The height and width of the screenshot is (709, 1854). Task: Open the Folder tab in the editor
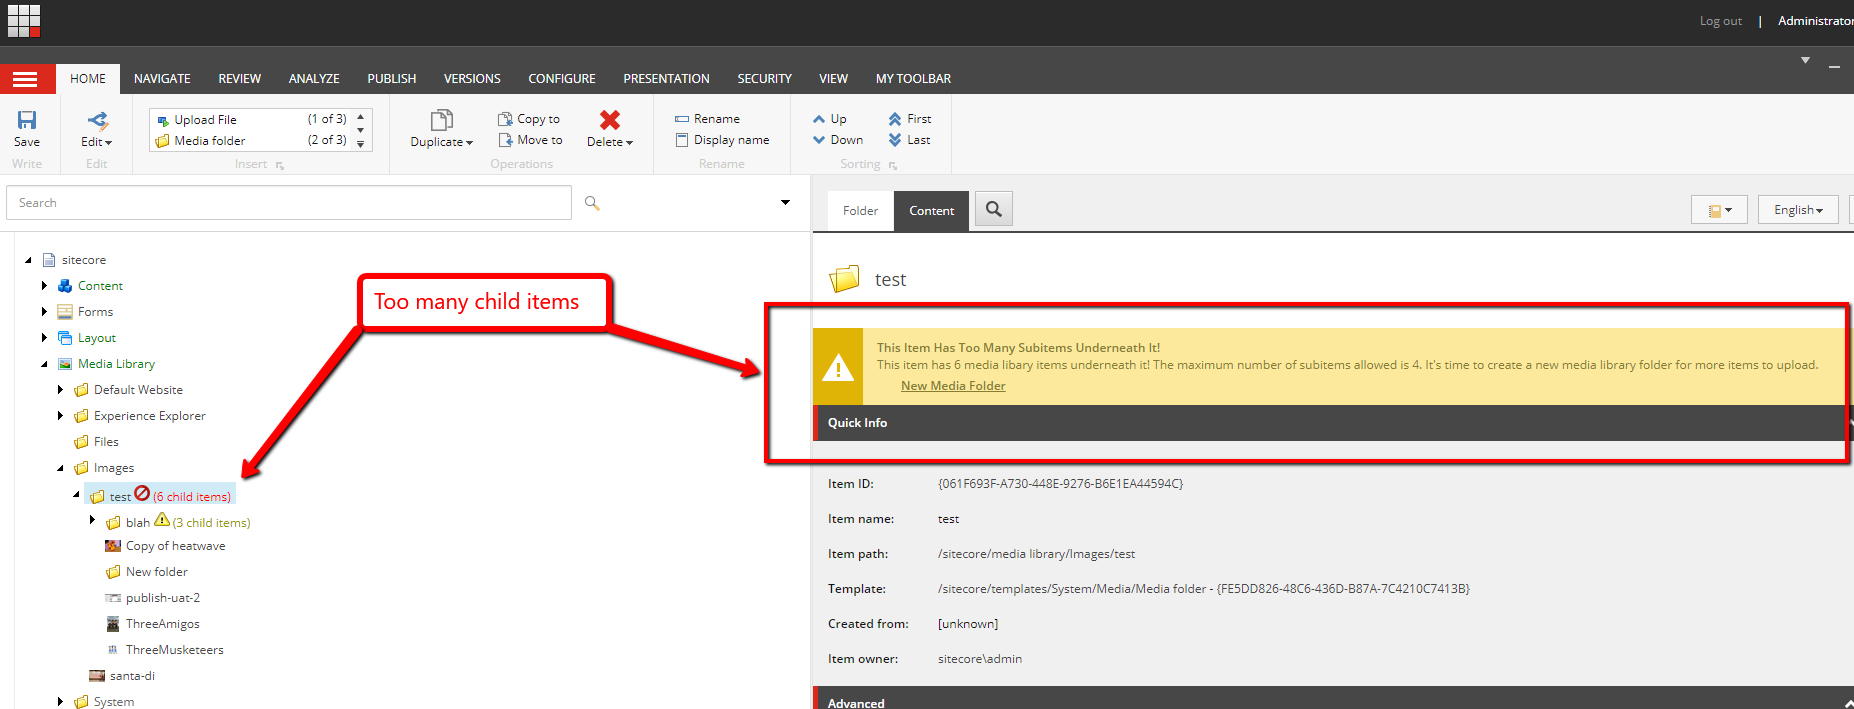(860, 211)
